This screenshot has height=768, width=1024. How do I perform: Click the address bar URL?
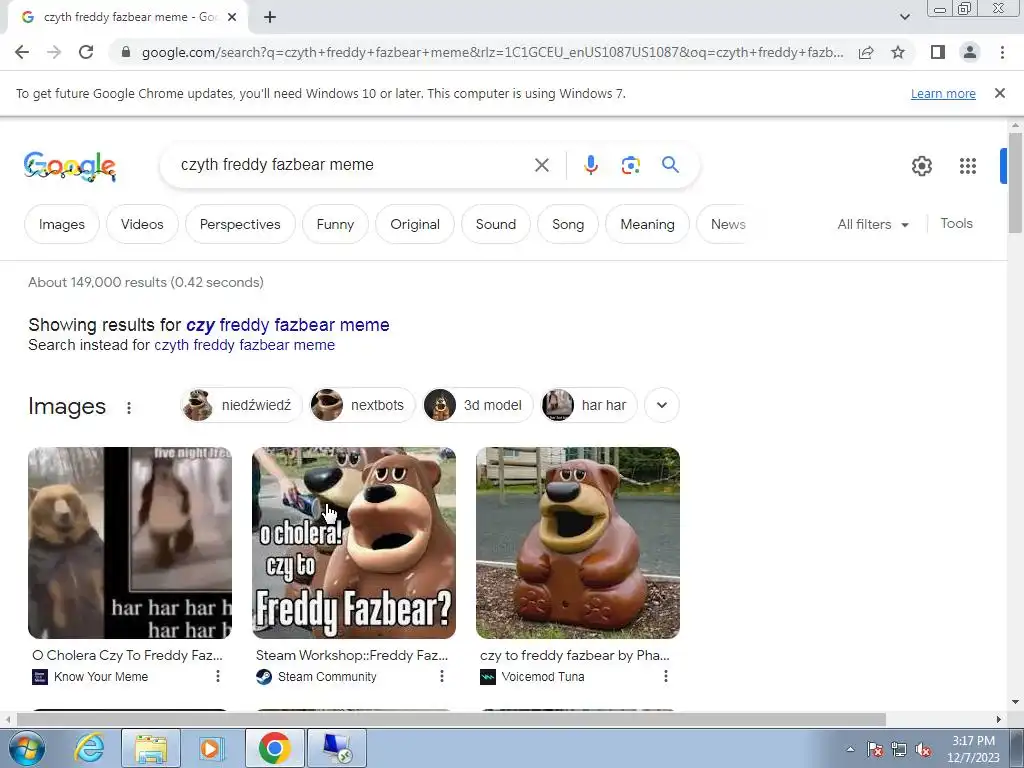[492, 52]
